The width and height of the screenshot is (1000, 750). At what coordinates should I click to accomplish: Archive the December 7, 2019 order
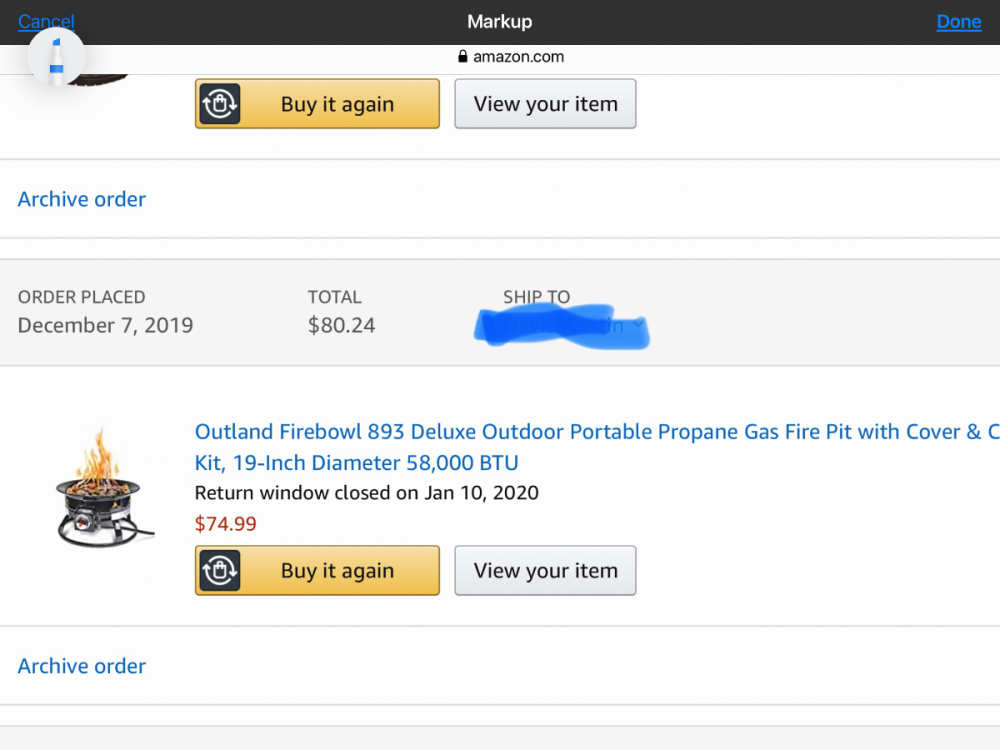82,666
